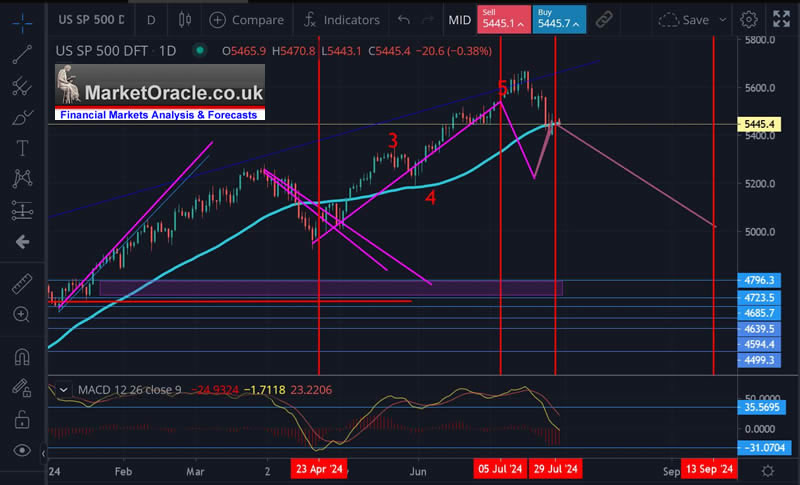Open chart settings gear in top toolbar
The height and width of the screenshot is (485, 800).
tap(748, 20)
